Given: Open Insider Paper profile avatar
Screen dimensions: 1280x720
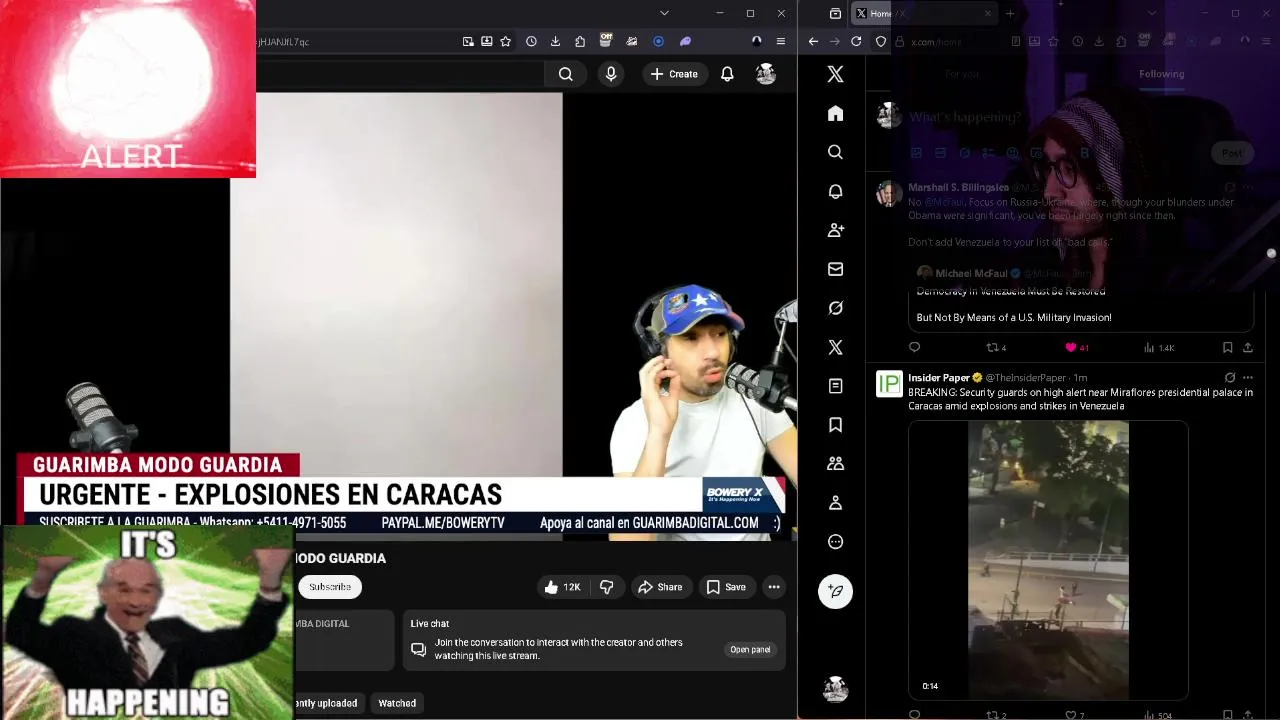Looking at the screenshot, I should pyautogui.click(x=889, y=384).
